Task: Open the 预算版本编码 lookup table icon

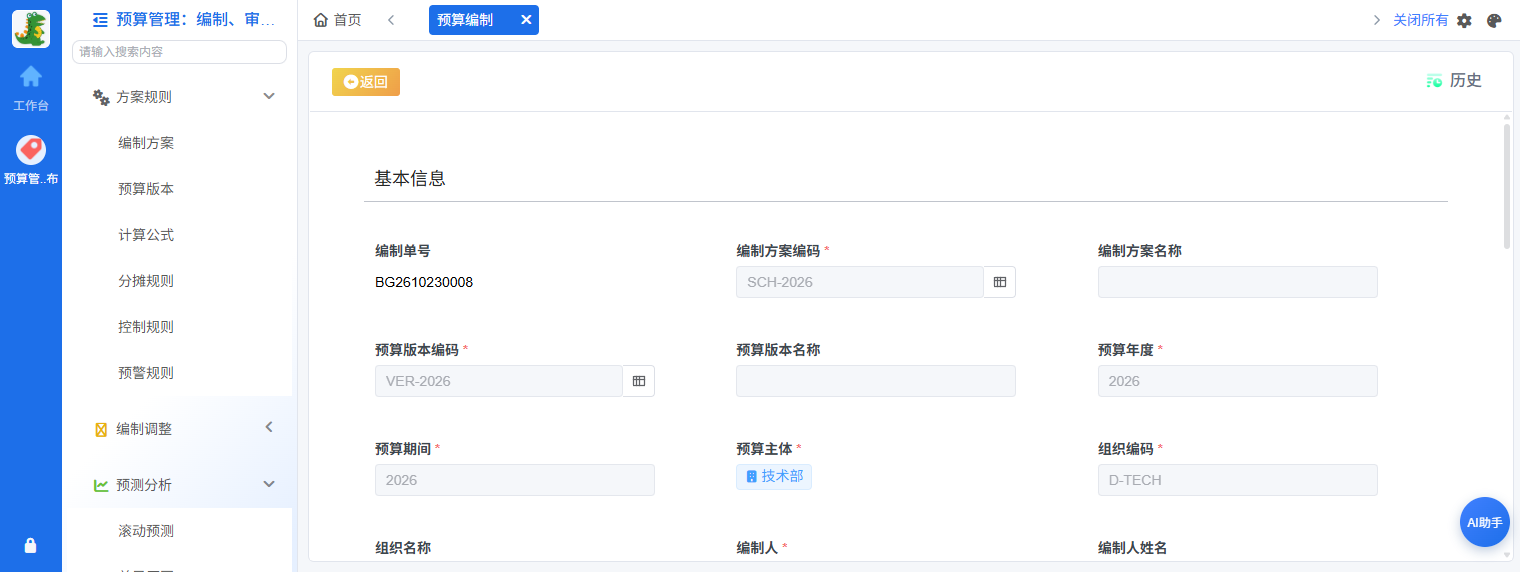Action: click(x=639, y=381)
